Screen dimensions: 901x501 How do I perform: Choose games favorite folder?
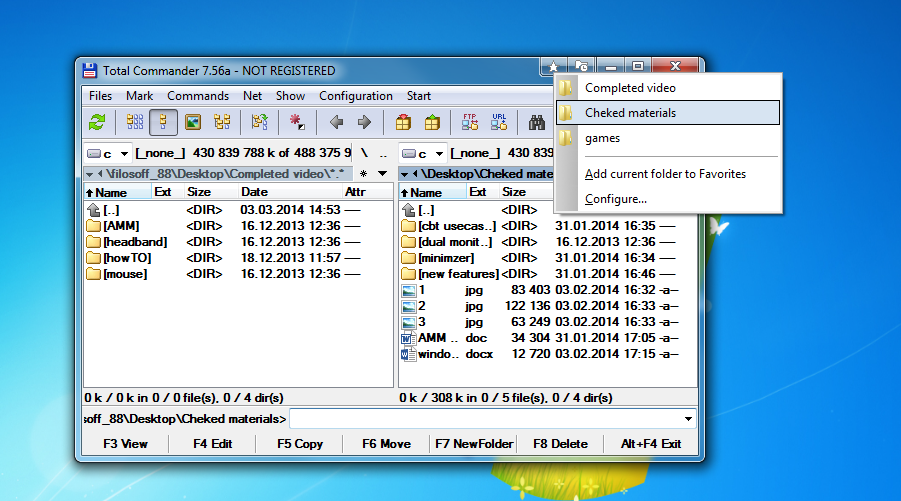668,138
